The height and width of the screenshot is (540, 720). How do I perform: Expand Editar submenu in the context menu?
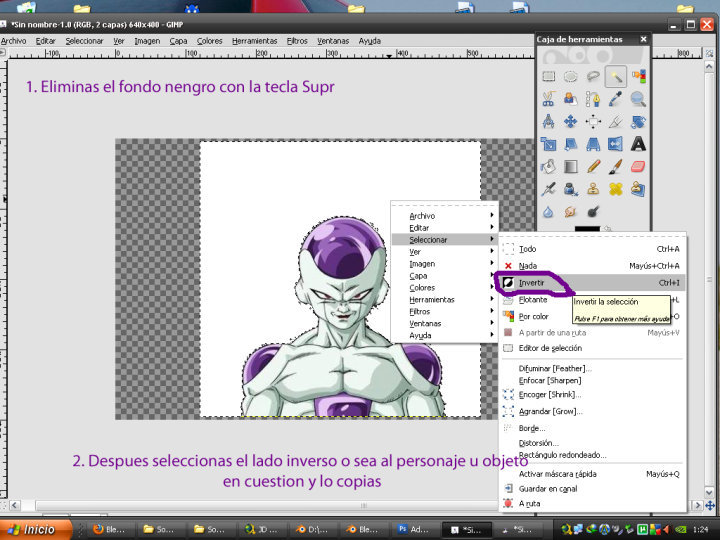444,228
